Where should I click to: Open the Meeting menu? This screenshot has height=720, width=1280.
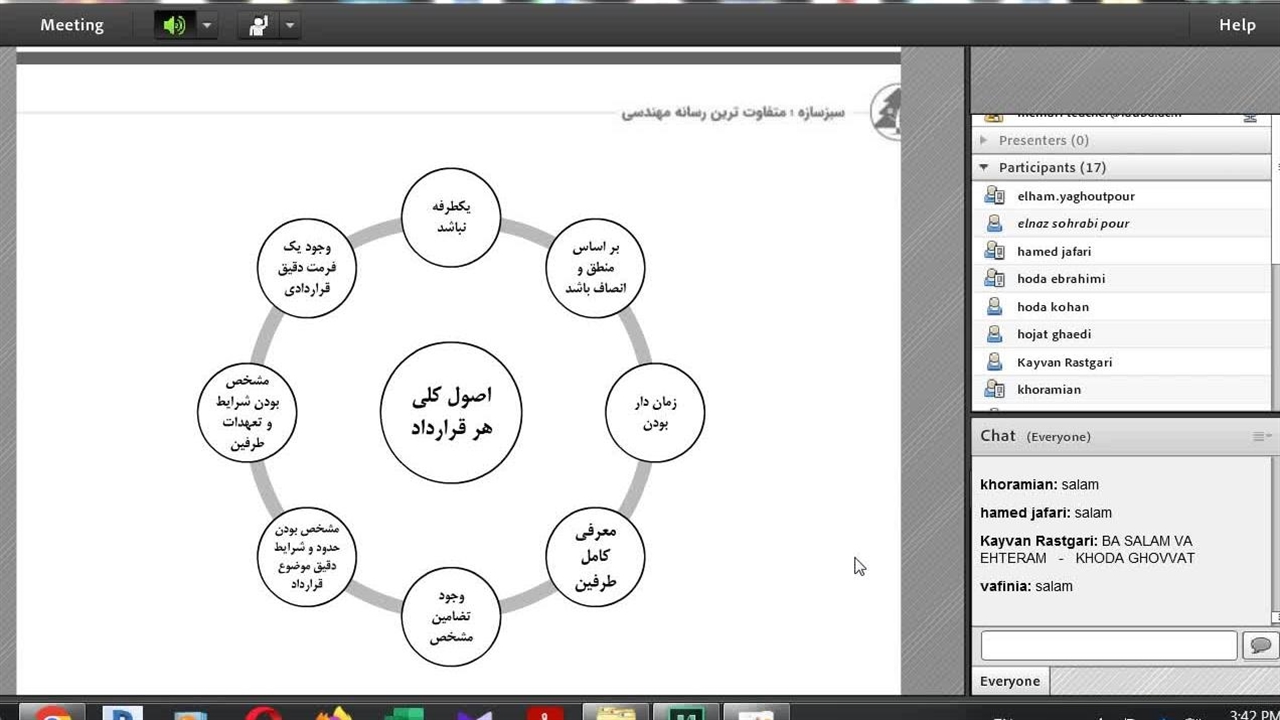[x=72, y=25]
